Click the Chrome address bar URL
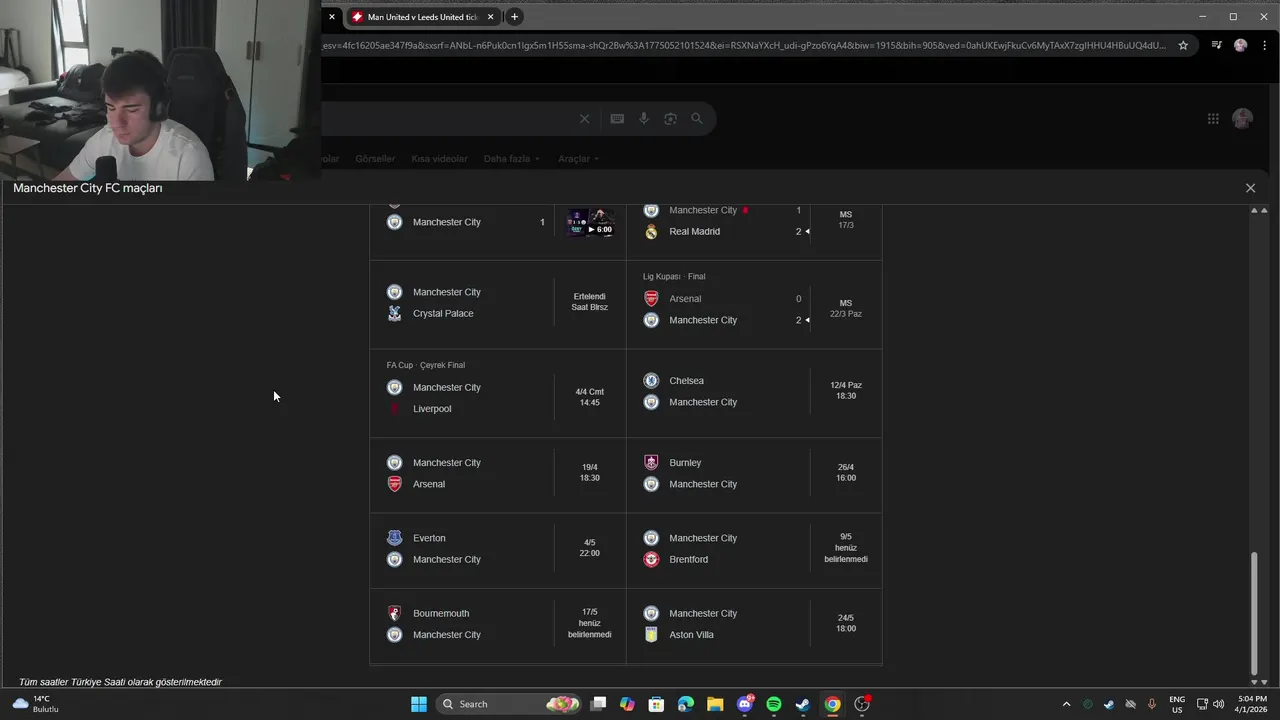 tap(743, 45)
